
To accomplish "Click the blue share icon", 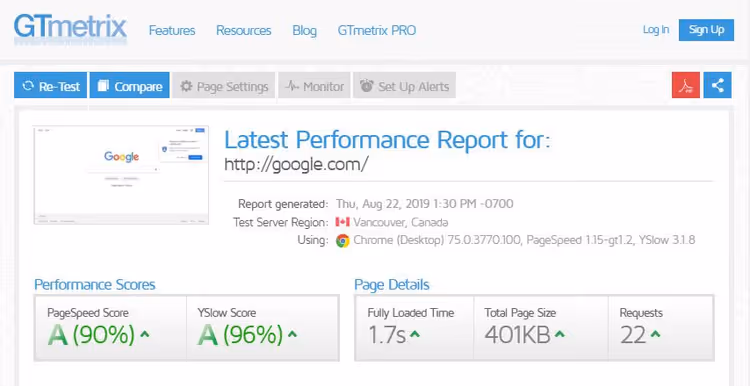I will [x=717, y=85].
